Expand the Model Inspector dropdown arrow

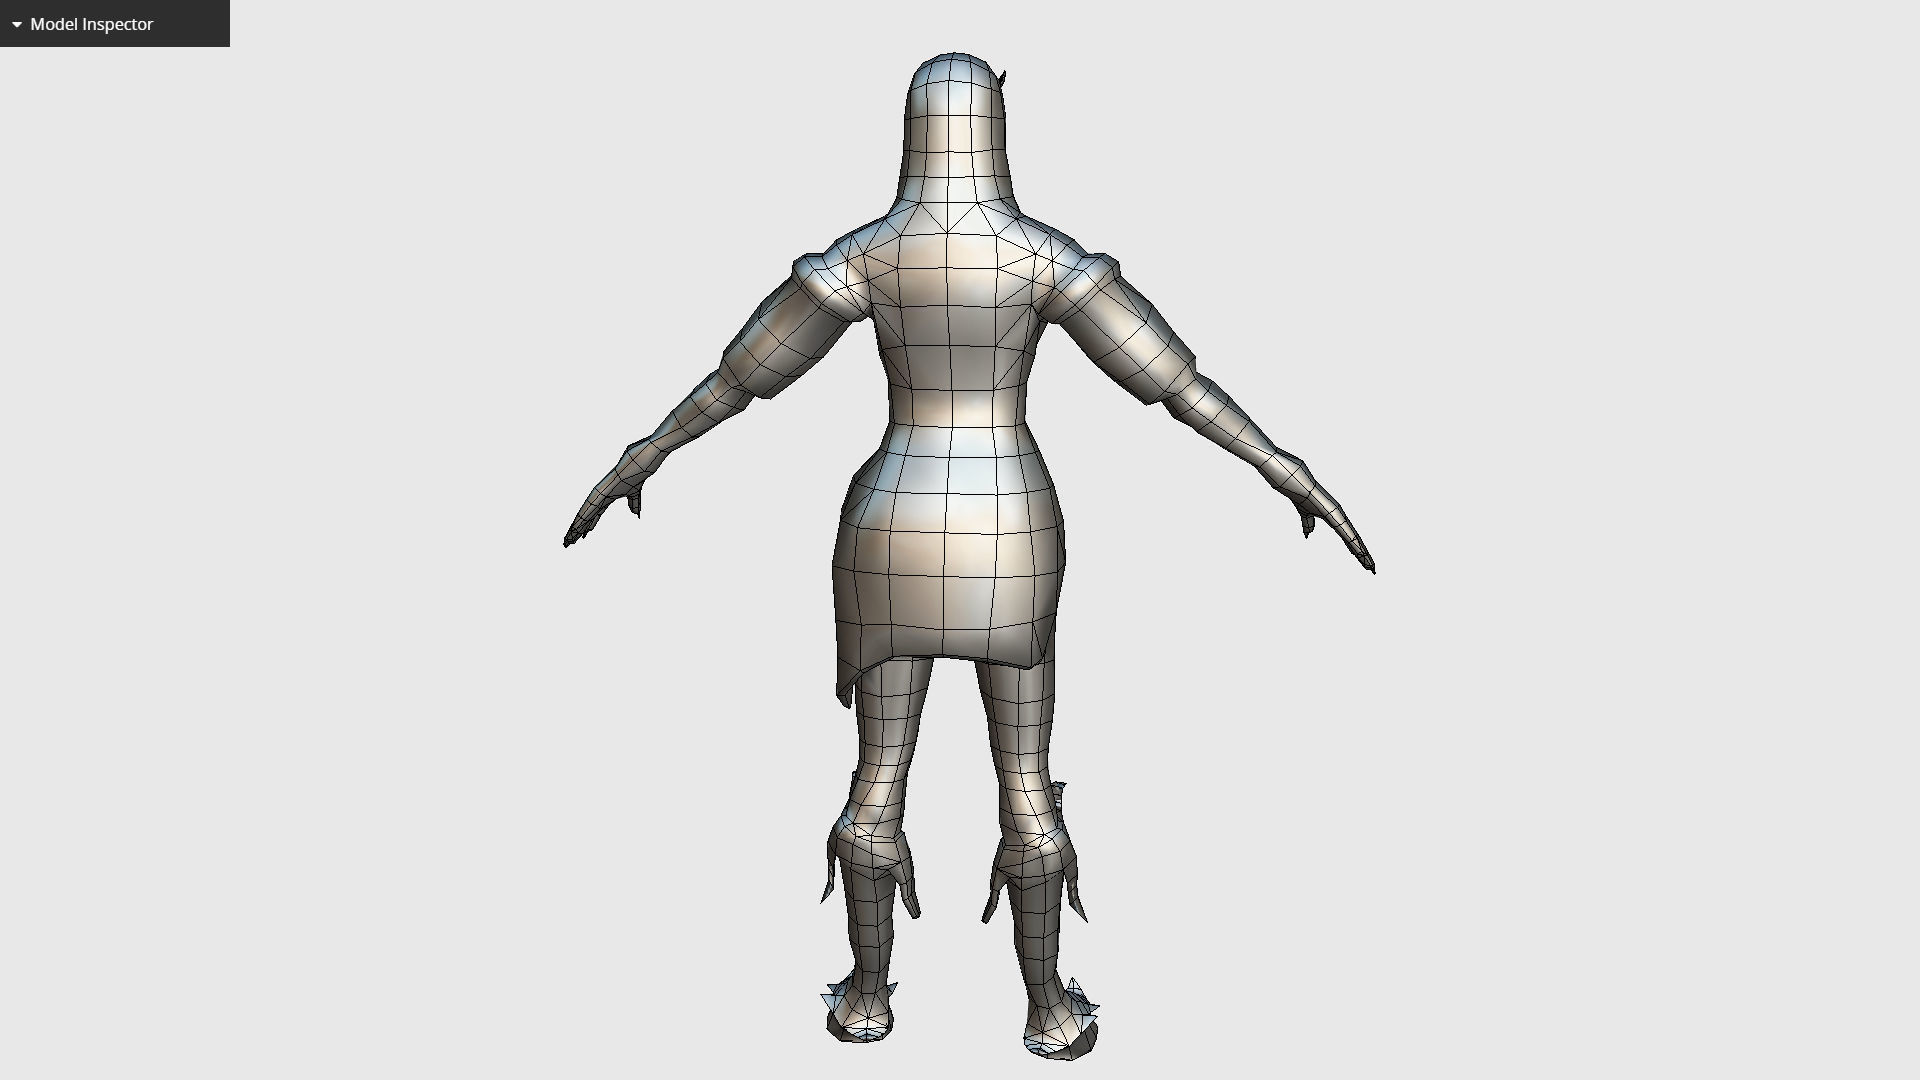click(17, 25)
